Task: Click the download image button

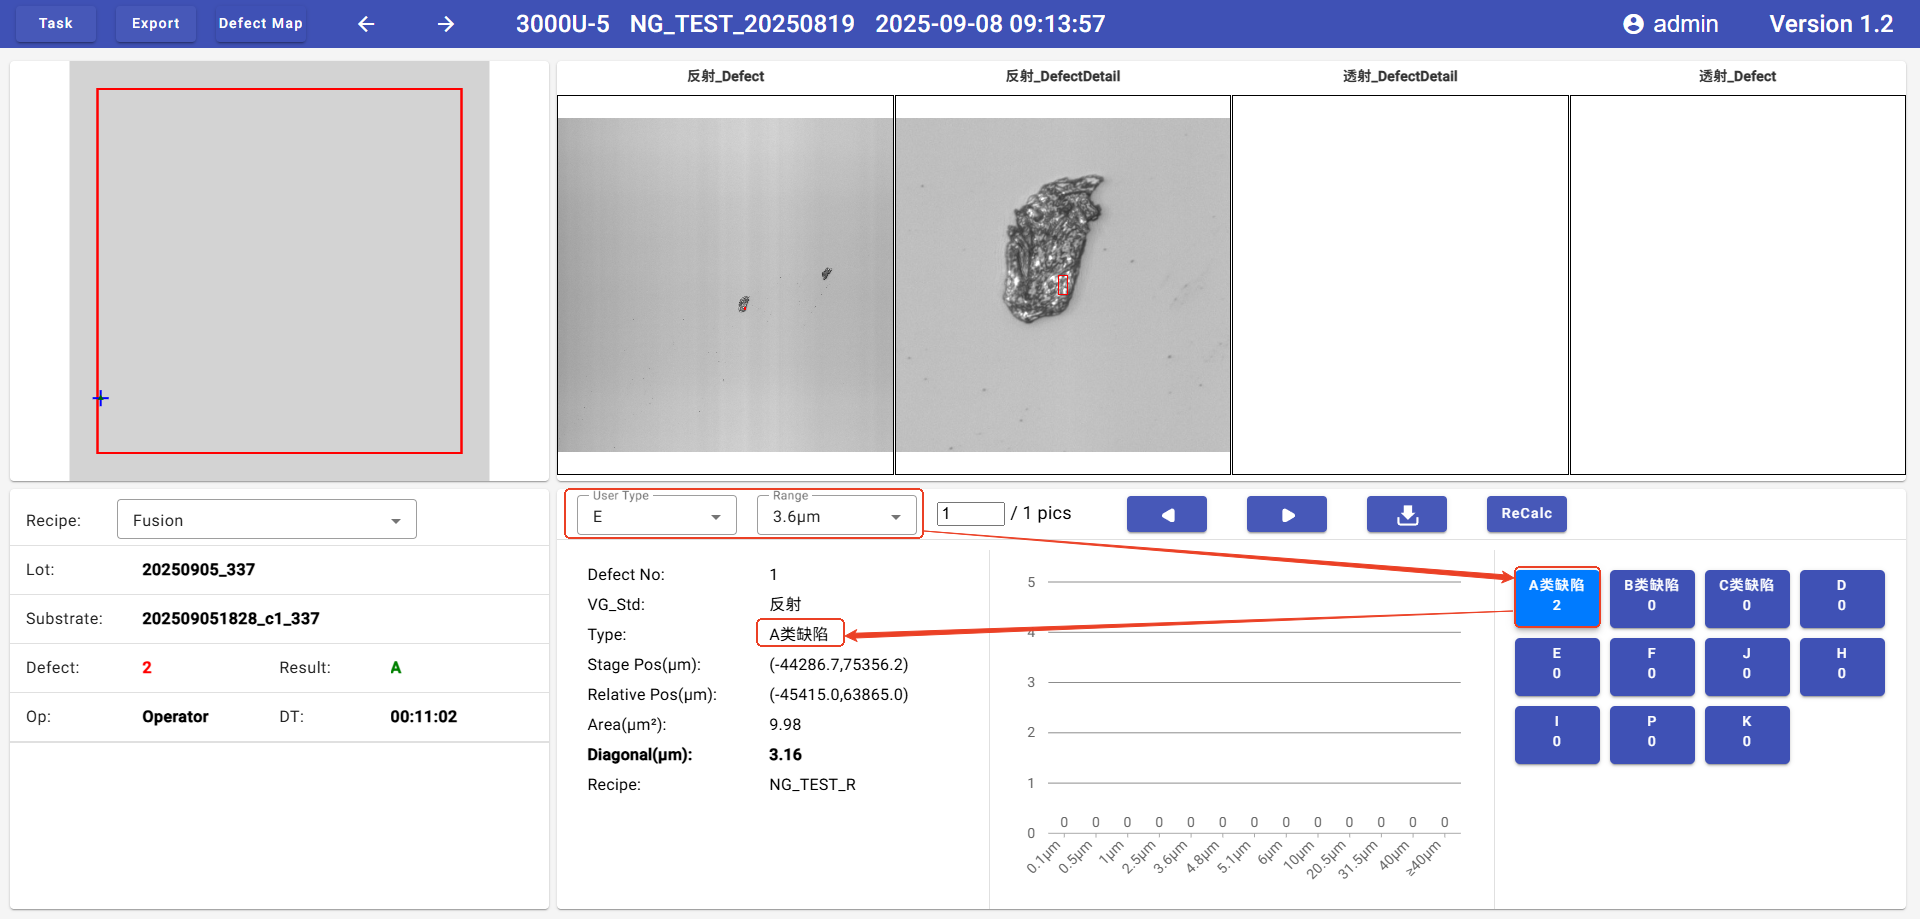Action: (x=1406, y=515)
